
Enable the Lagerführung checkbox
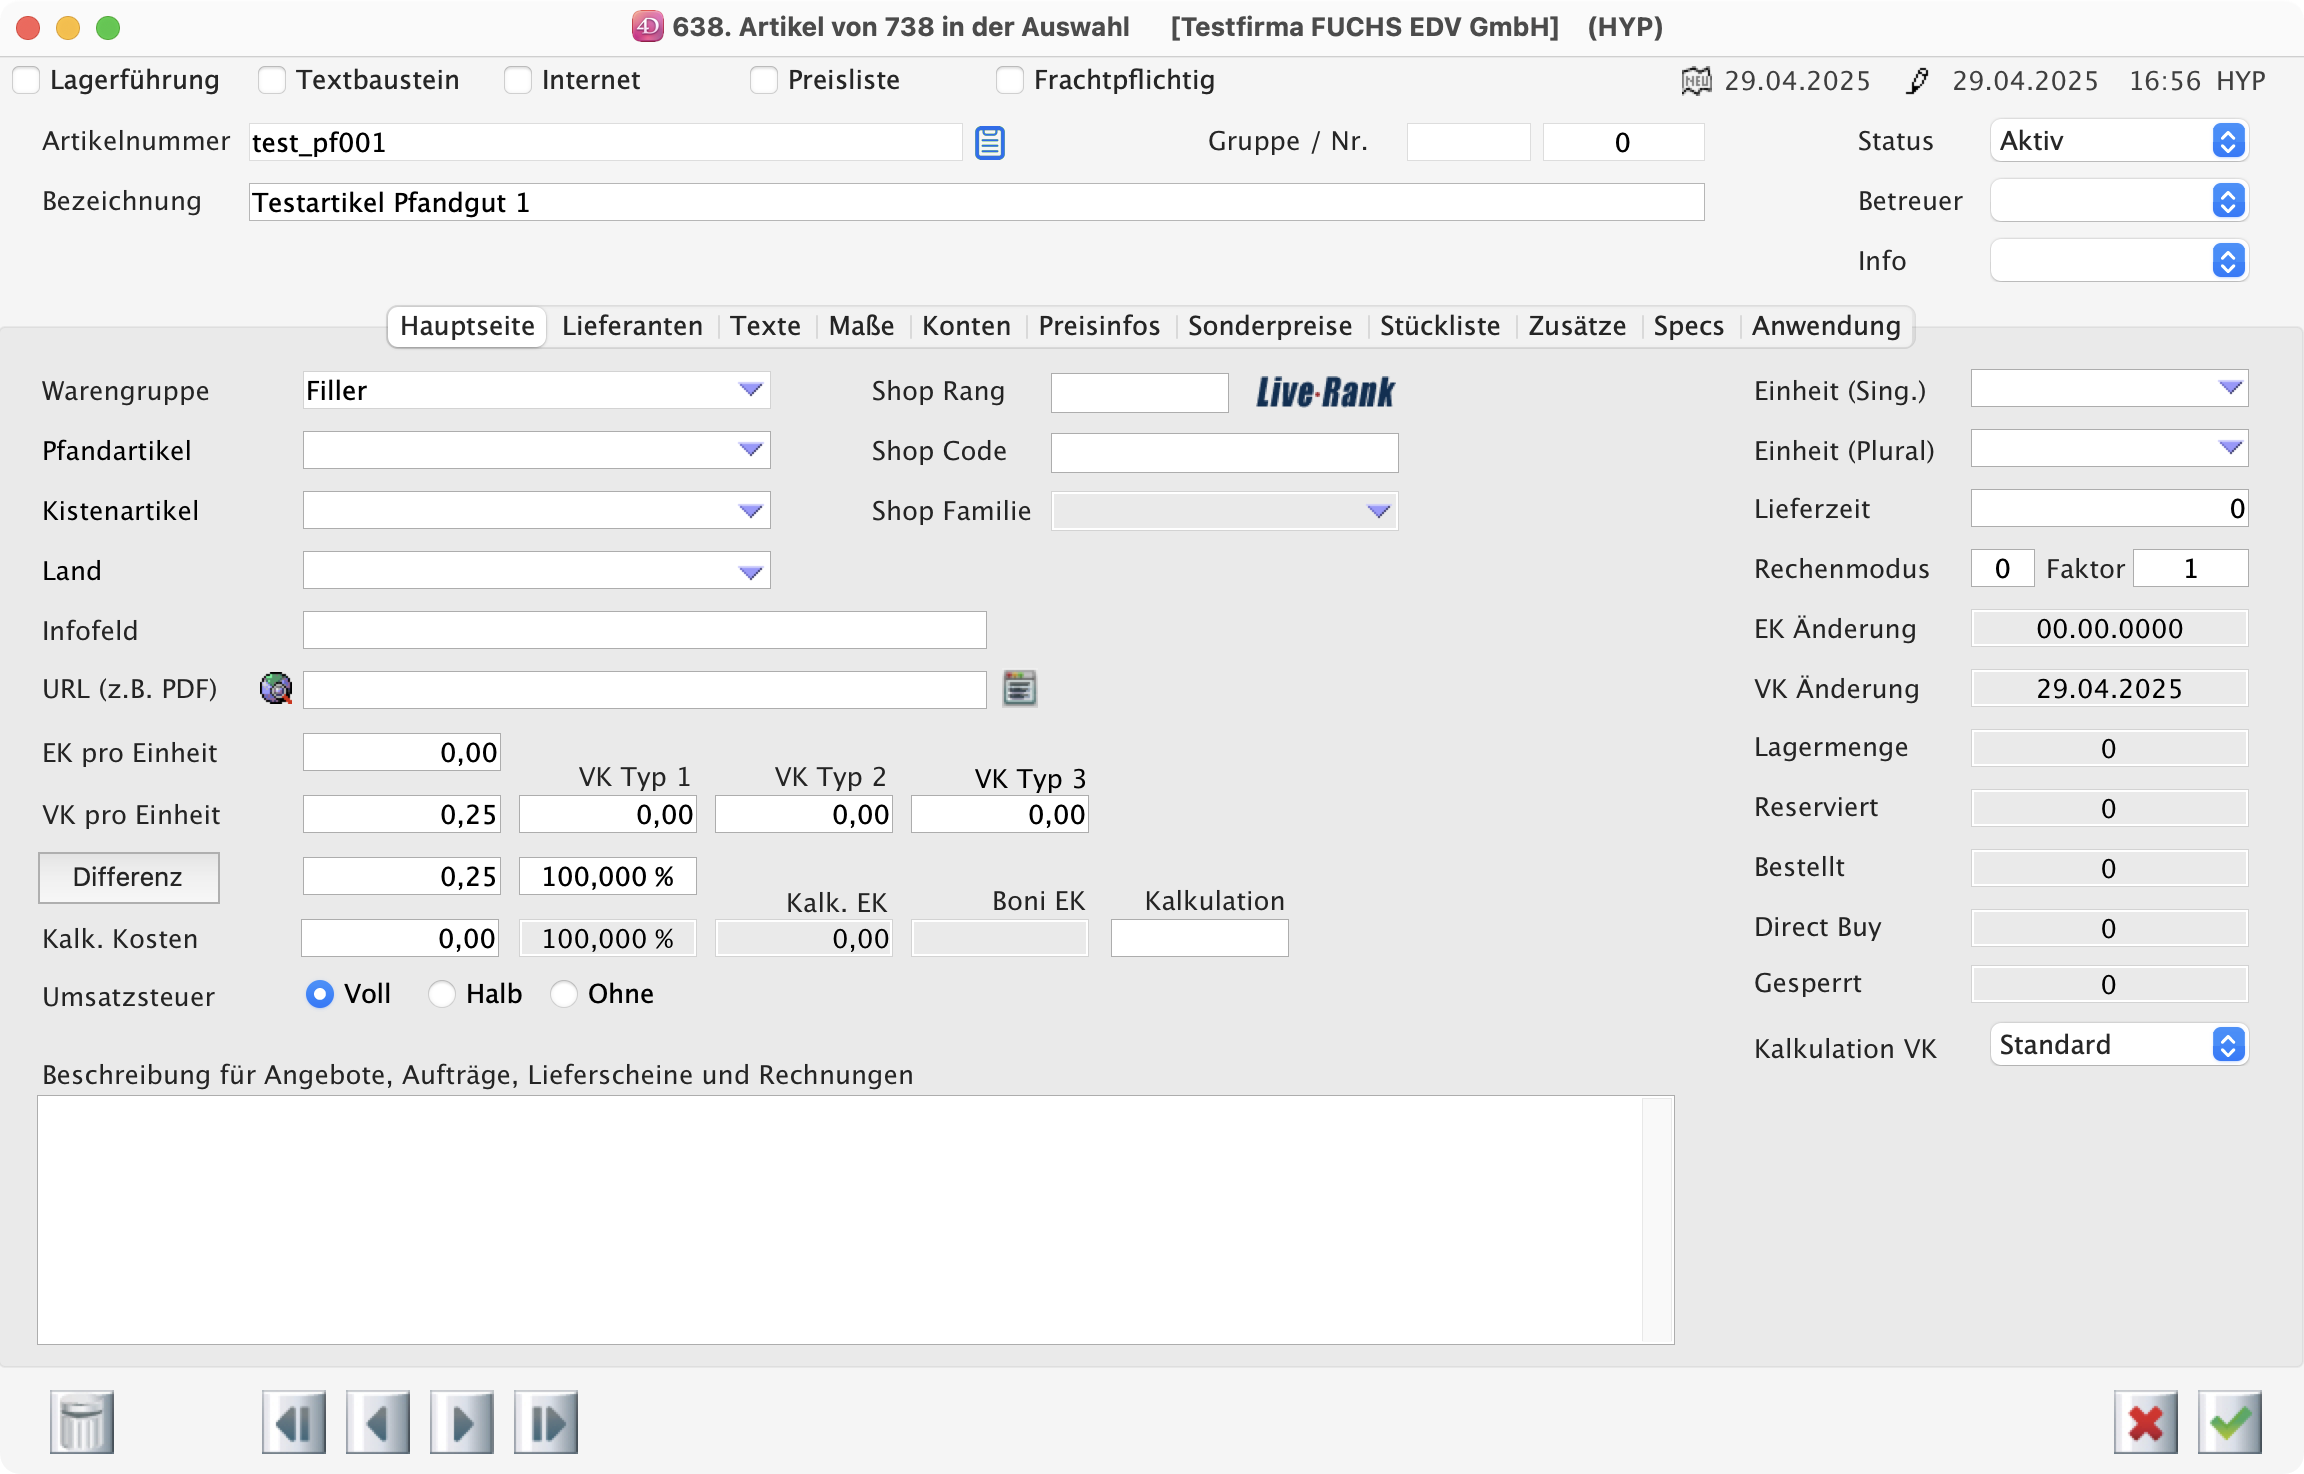(x=27, y=80)
